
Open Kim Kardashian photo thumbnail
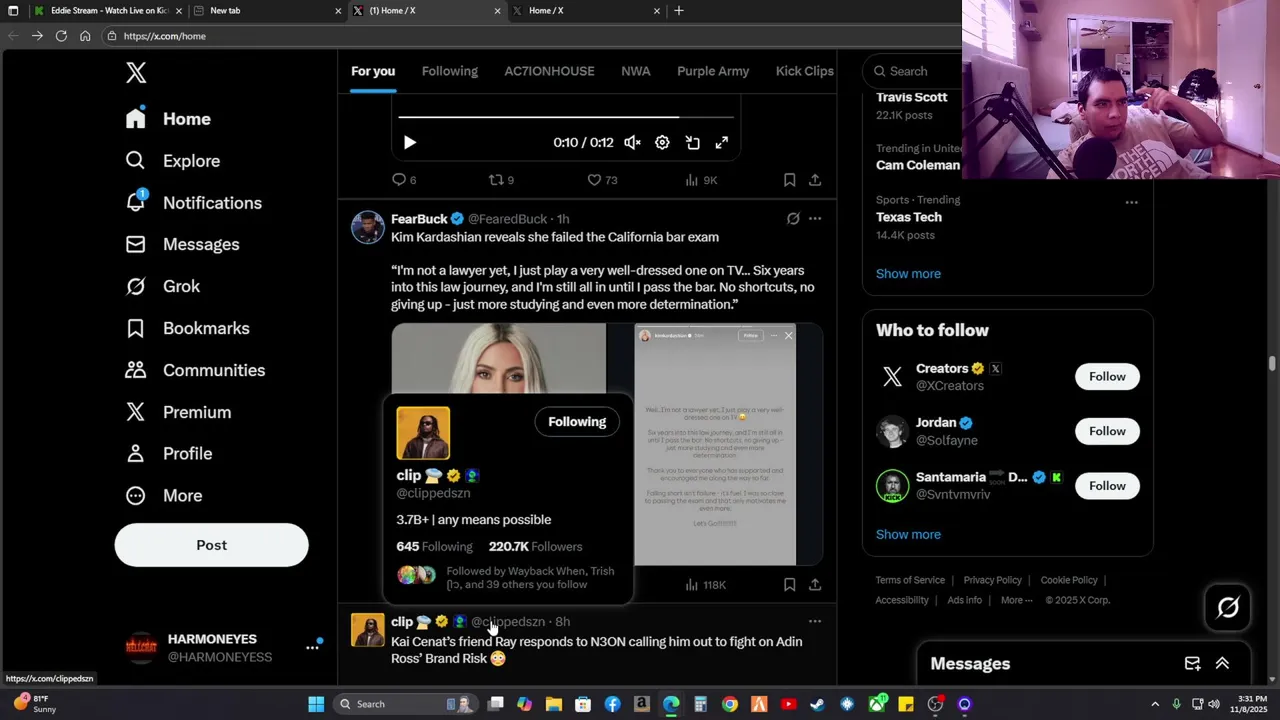point(498,358)
